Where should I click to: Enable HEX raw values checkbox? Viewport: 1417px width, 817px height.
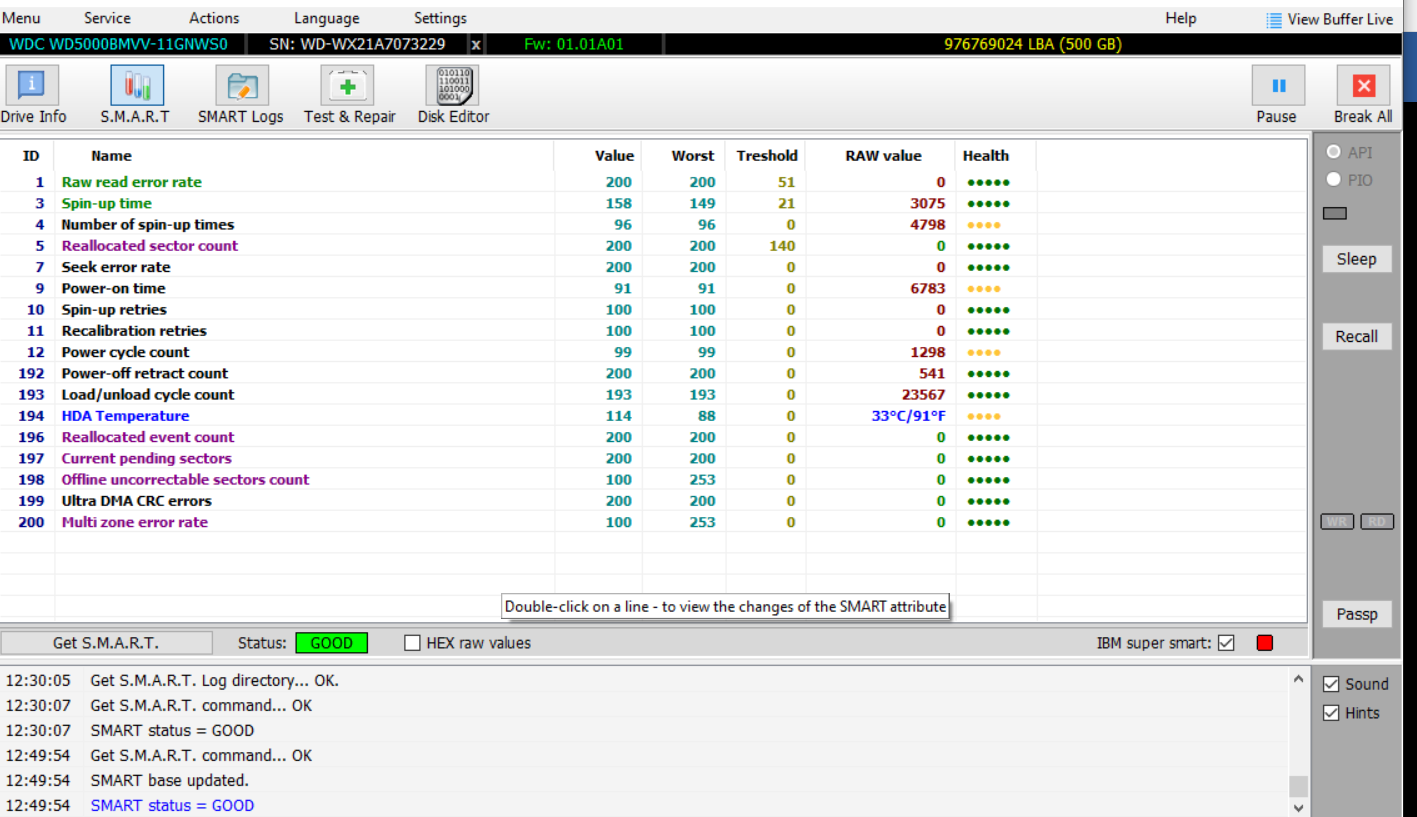412,643
